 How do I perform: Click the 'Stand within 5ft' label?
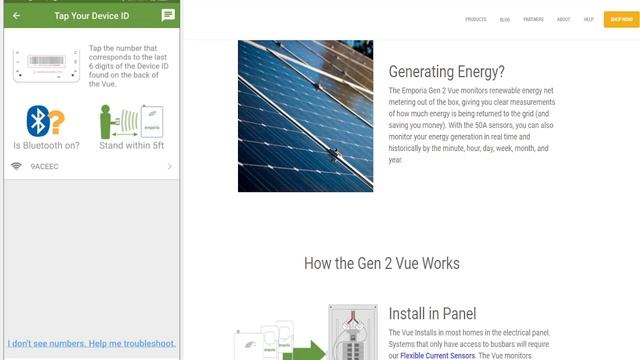coord(131,145)
